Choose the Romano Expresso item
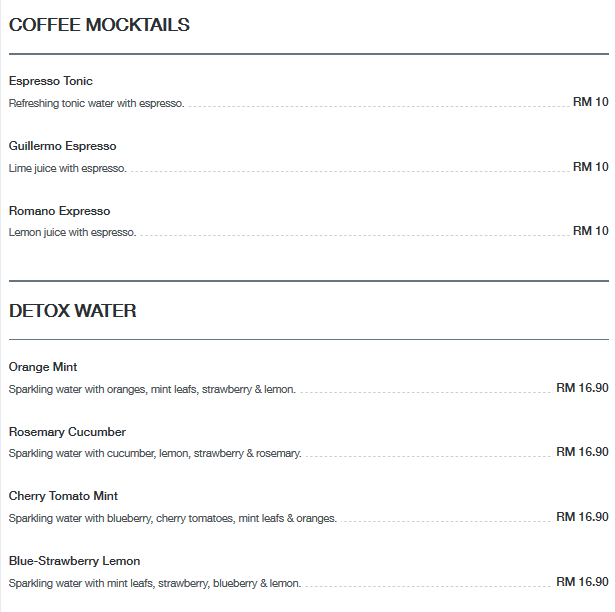Screen dimensions: 615x612 tap(59, 211)
